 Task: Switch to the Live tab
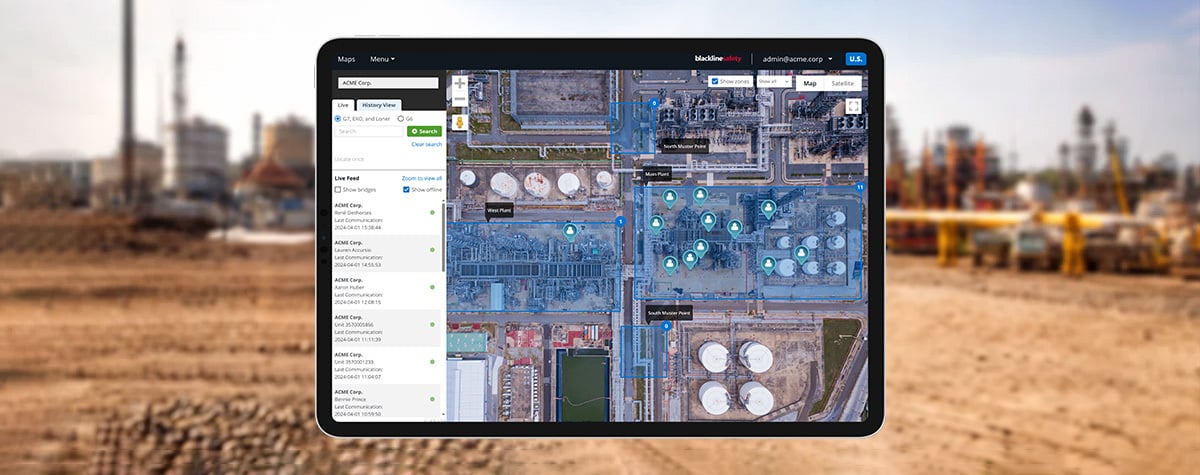(342, 104)
